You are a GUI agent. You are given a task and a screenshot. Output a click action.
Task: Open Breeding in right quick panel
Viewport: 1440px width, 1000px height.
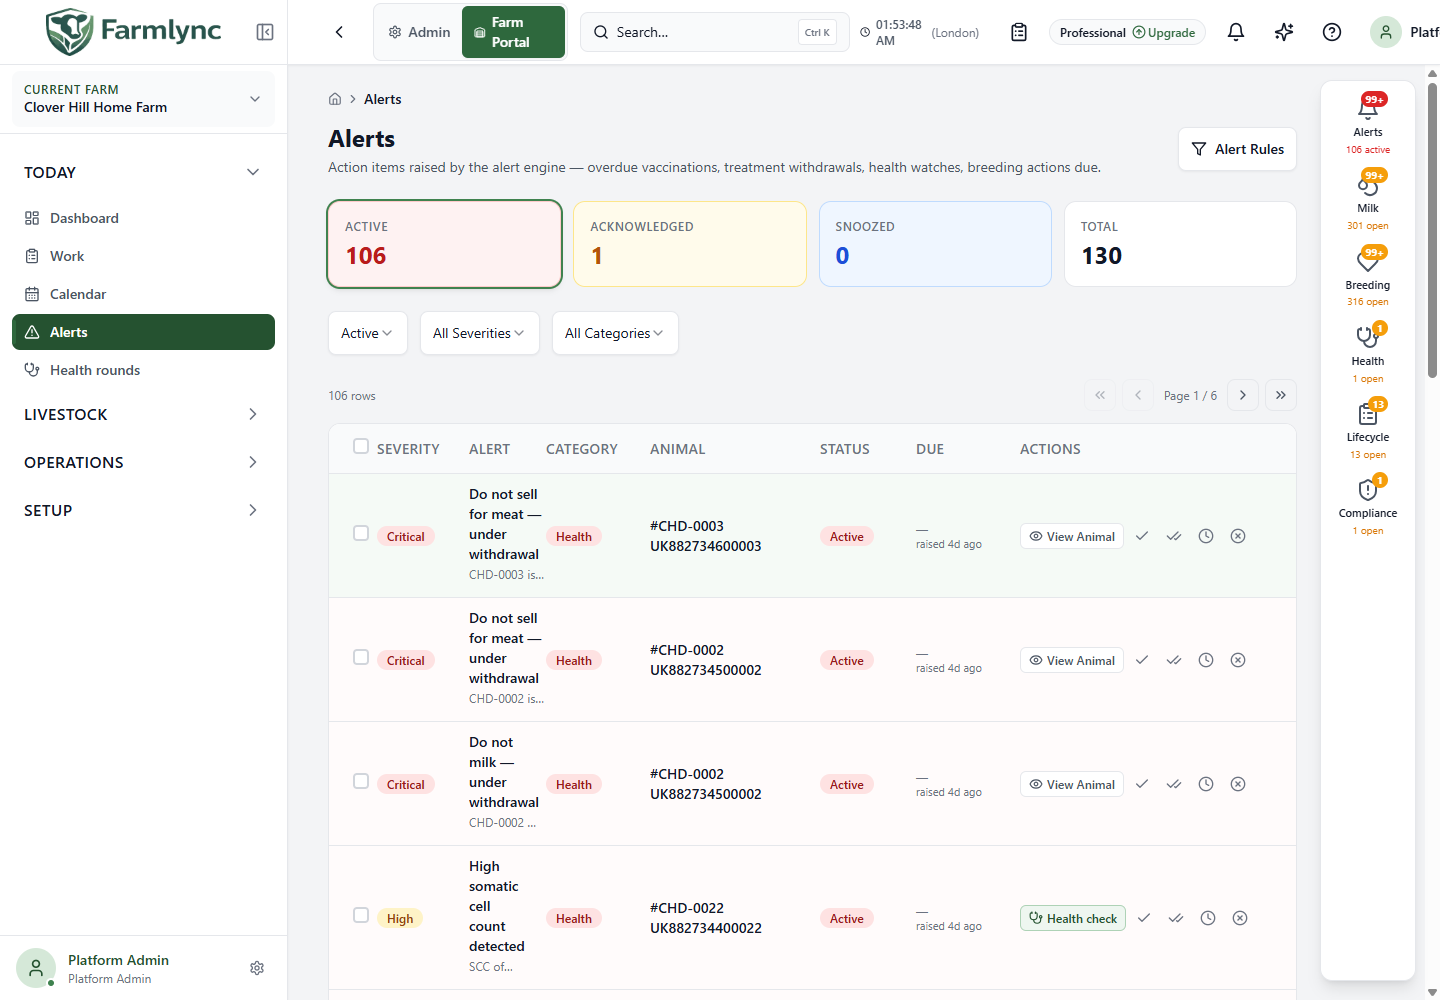click(1368, 276)
